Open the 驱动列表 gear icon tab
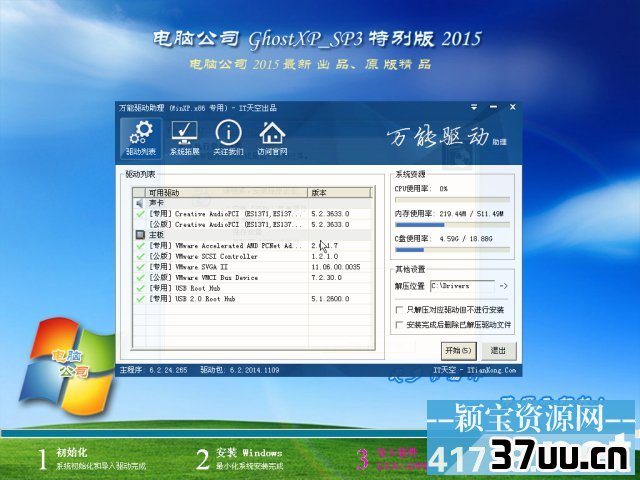Image resolution: width=640 pixels, height=480 pixels. tap(141, 138)
